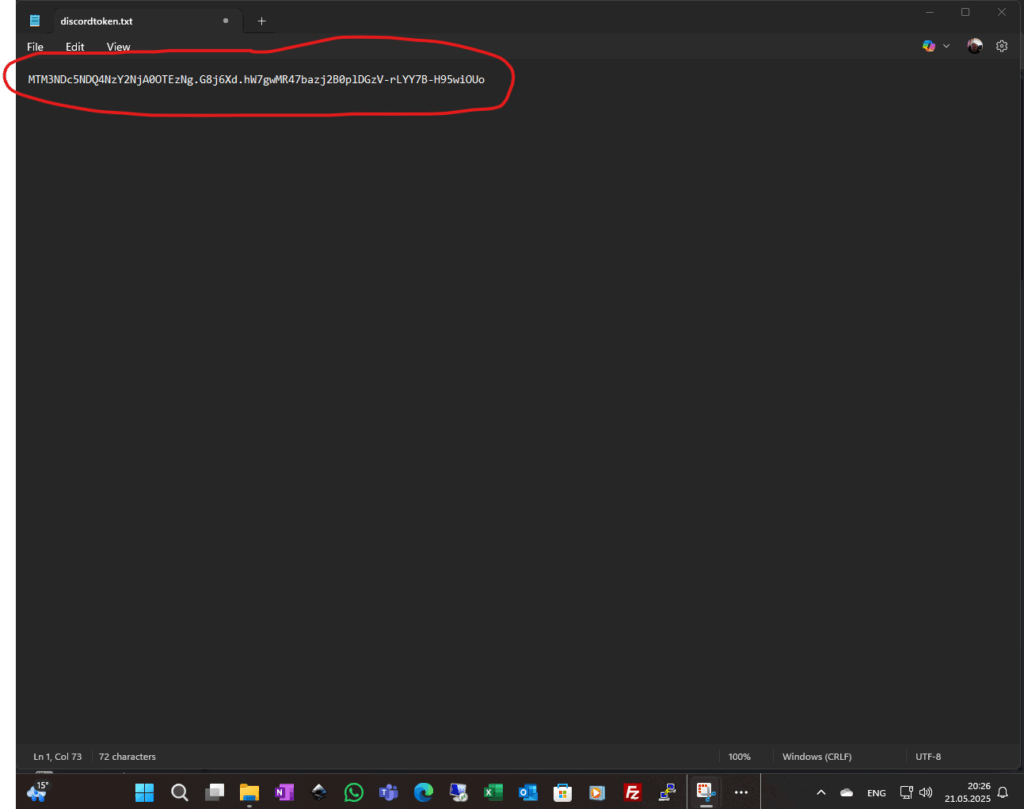Open the Windows Start menu
Screen dimensions: 1024x809
point(144,793)
